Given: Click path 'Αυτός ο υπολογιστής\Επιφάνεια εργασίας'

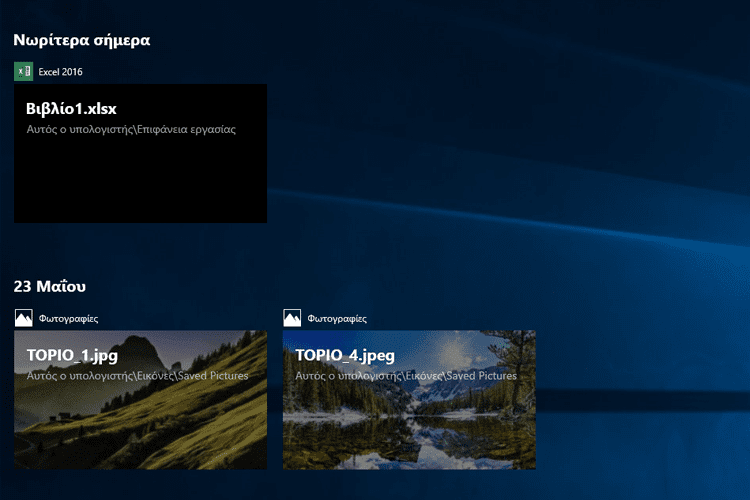Looking at the screenshot, I should (131, 129).
